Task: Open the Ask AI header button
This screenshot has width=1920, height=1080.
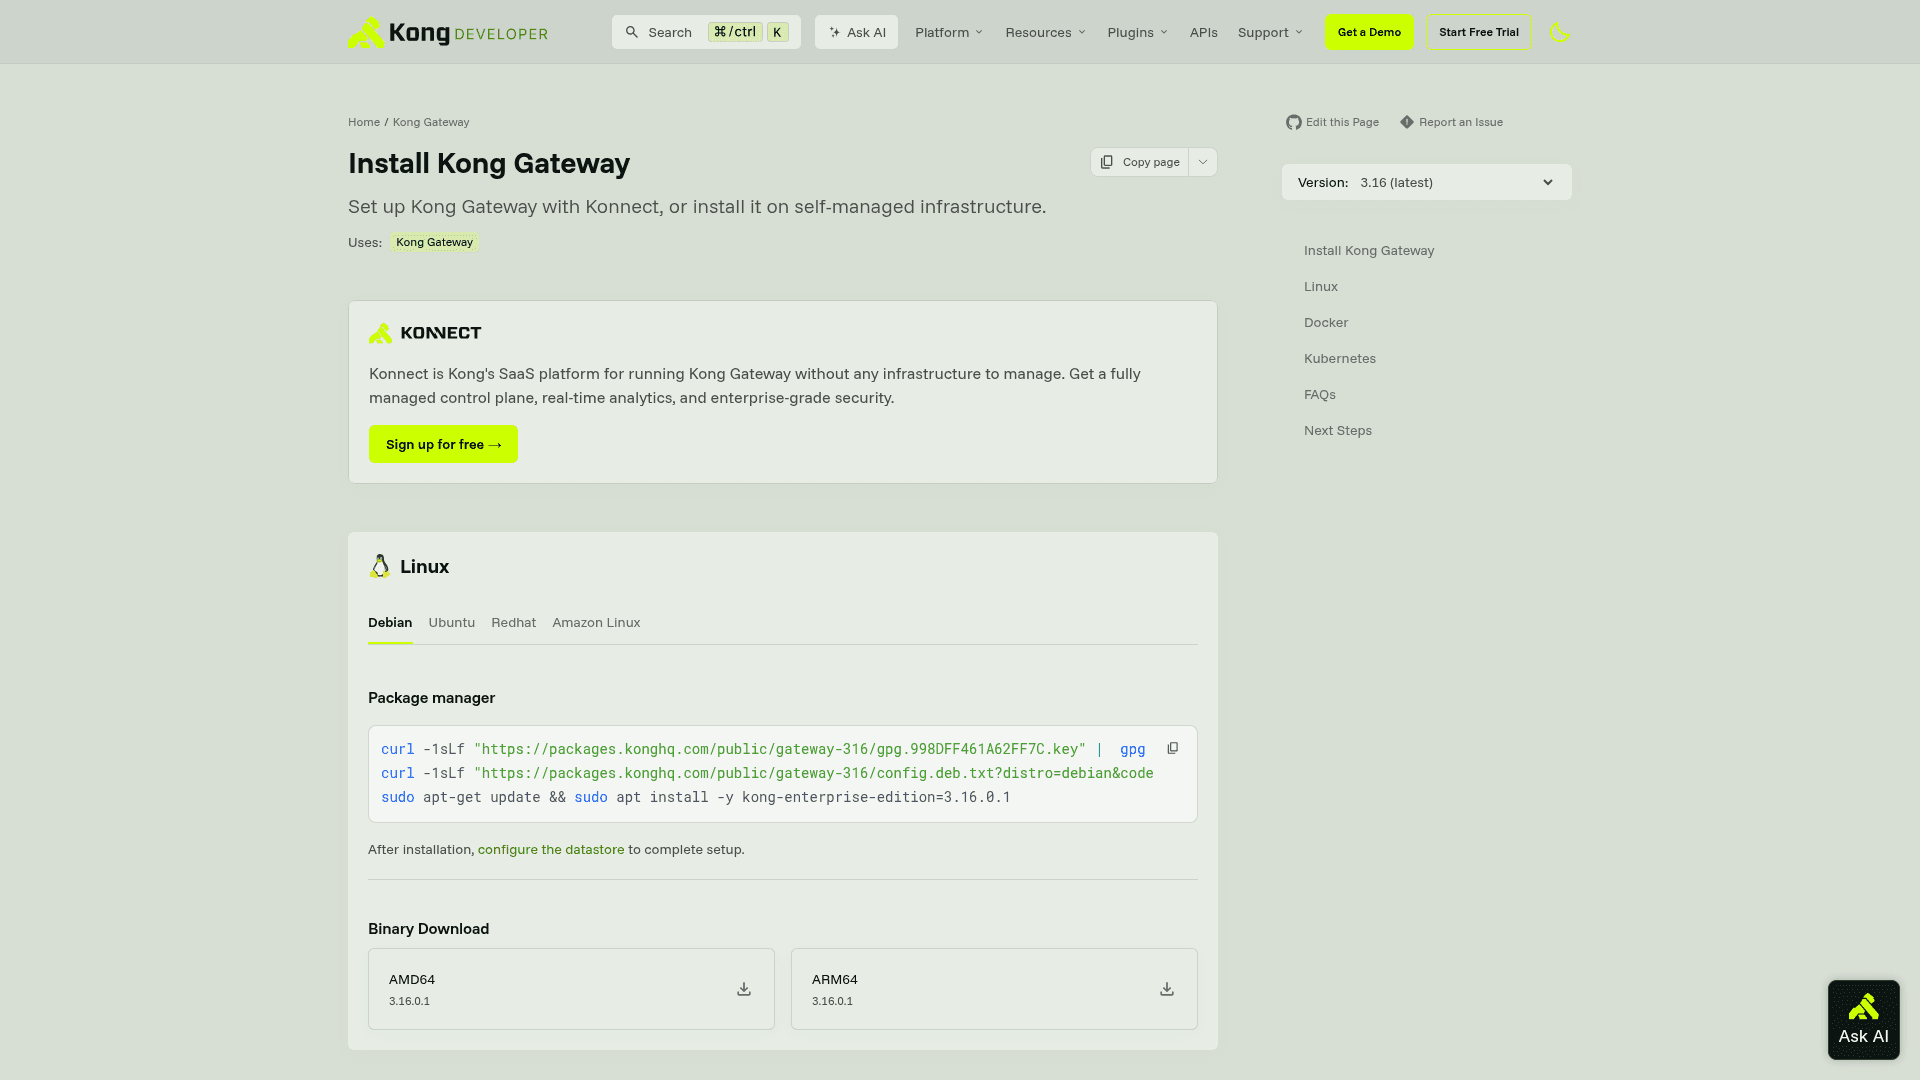Action: click(x=856, y=32)
